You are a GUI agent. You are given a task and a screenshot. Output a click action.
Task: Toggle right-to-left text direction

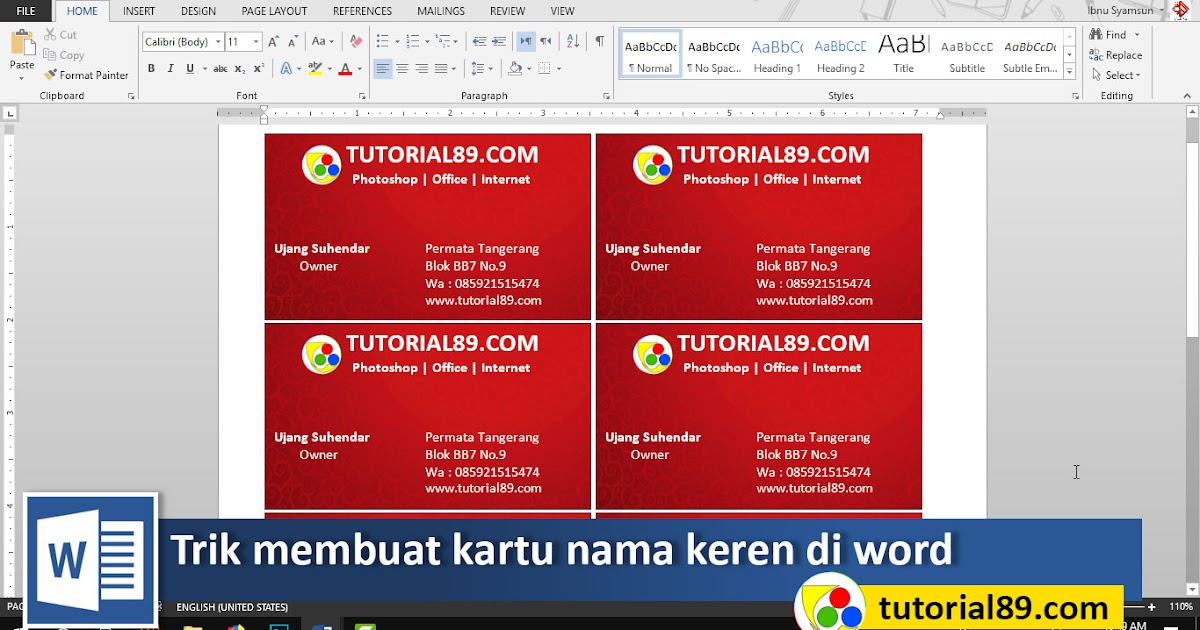(545, 42)
